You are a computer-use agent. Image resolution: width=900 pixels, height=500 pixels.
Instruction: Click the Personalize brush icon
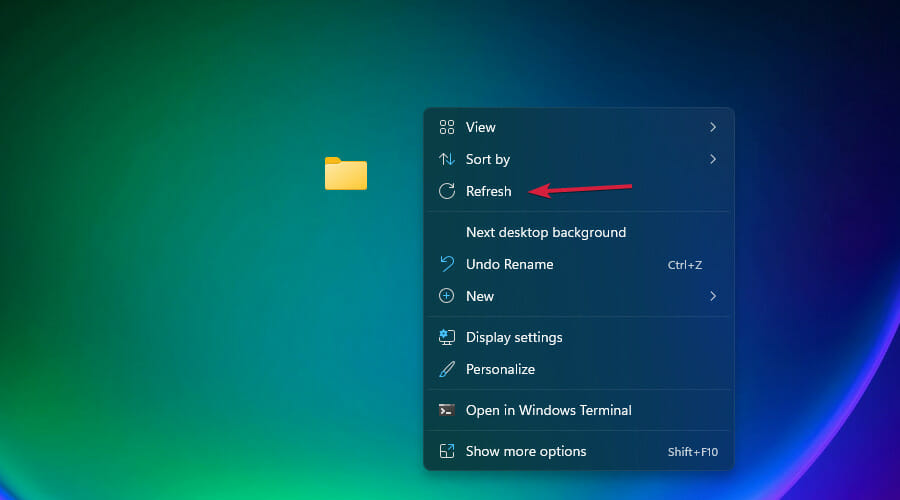point(447,369)
